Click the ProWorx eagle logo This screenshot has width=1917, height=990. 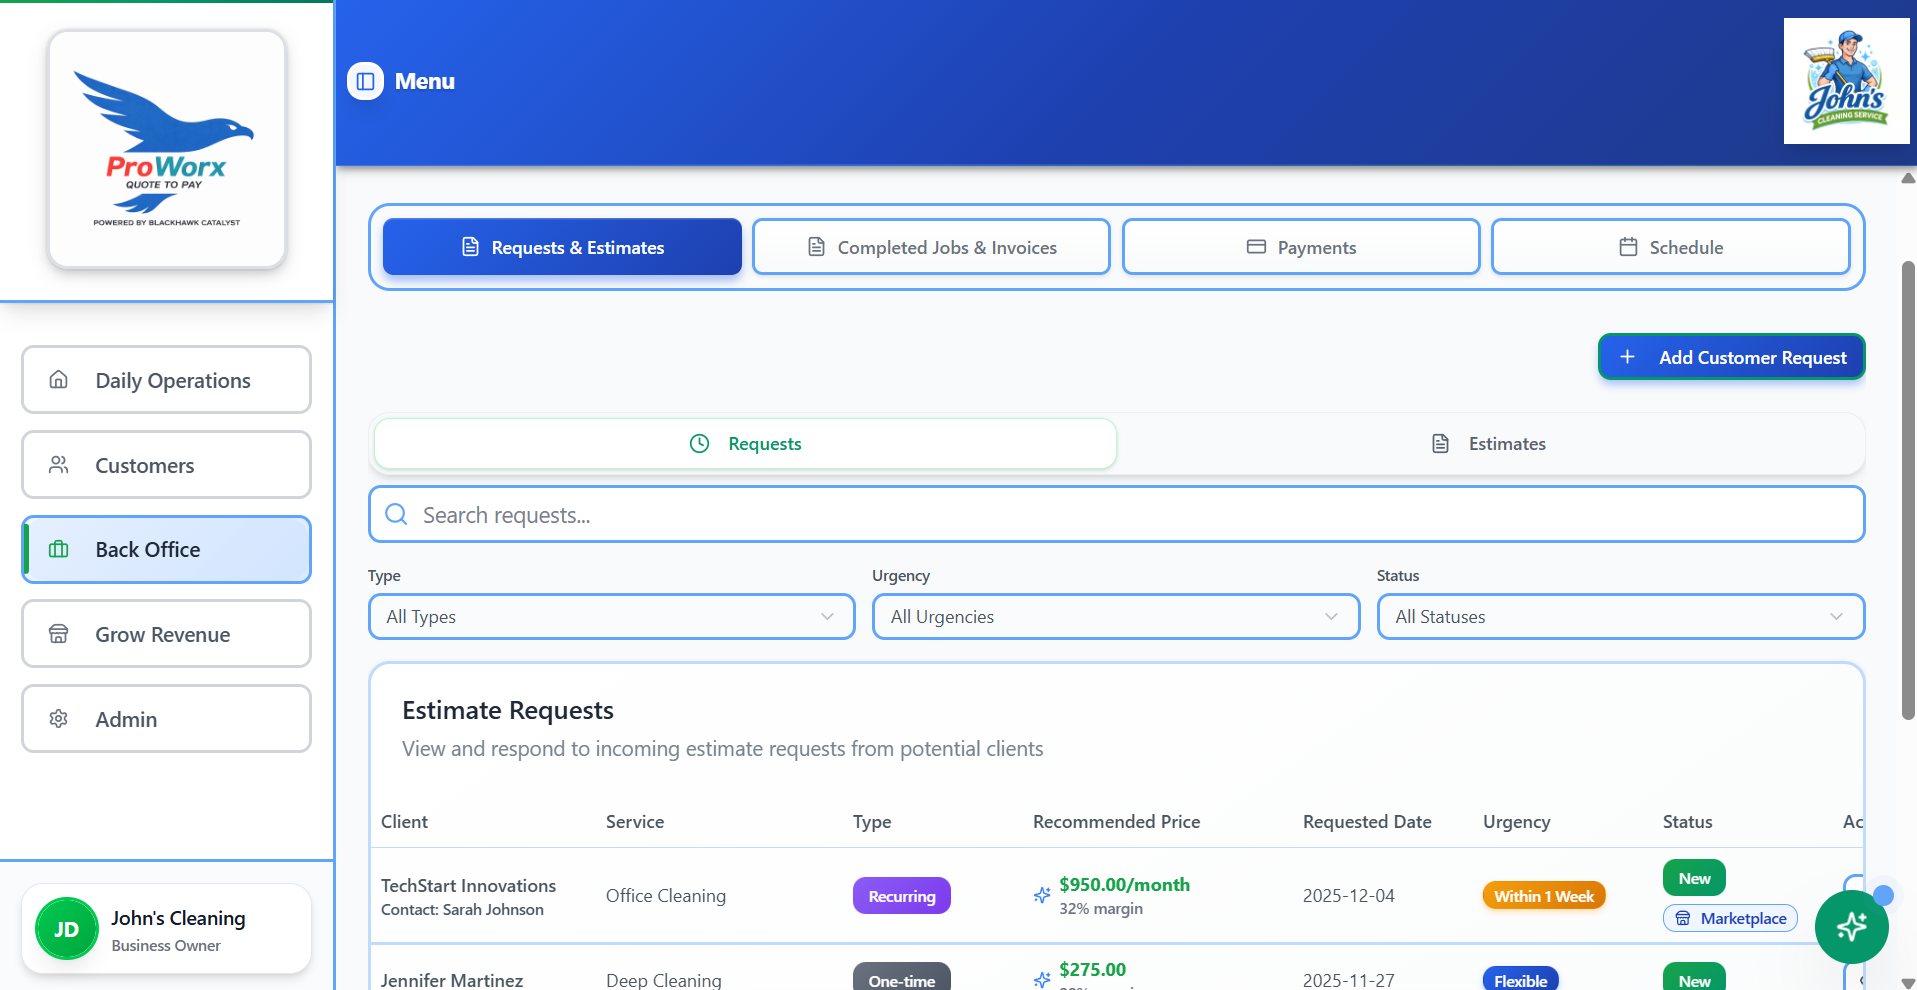coord(167,149)
